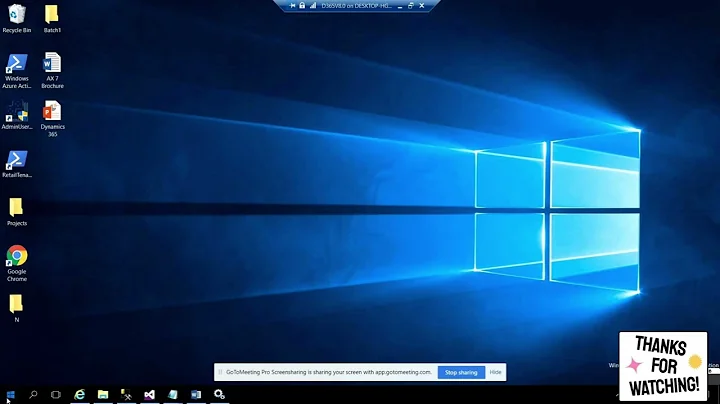Image resolution: width=720 pixels, height=404 pixels.
Task: Pin the remote desktop connection bar
Action: click(292, 6)
